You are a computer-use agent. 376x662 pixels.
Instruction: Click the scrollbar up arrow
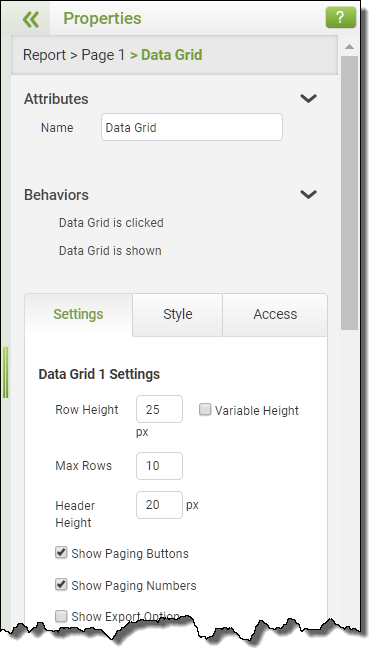(x=349, y=47)
